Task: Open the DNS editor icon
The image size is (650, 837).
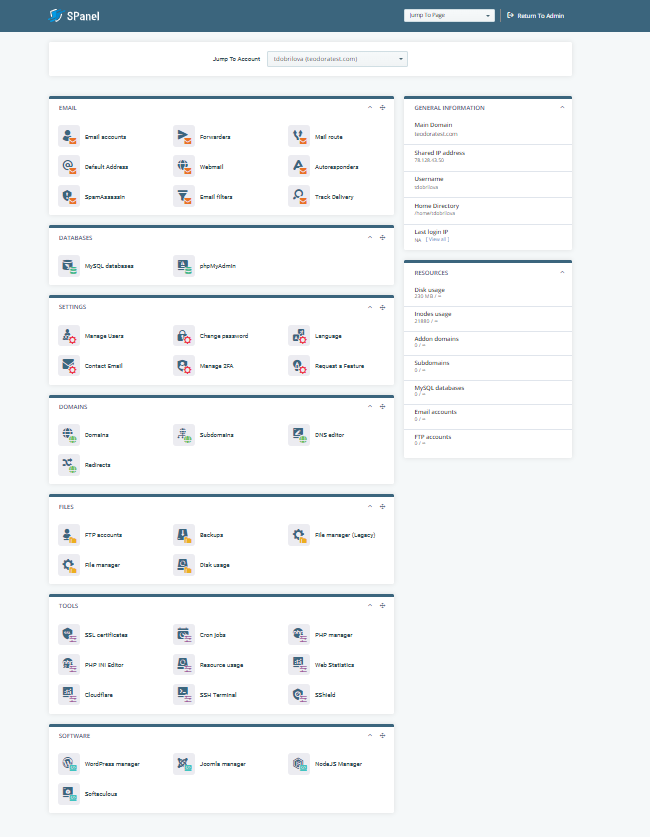Action: pyautogui.click(x=299, y=435)
